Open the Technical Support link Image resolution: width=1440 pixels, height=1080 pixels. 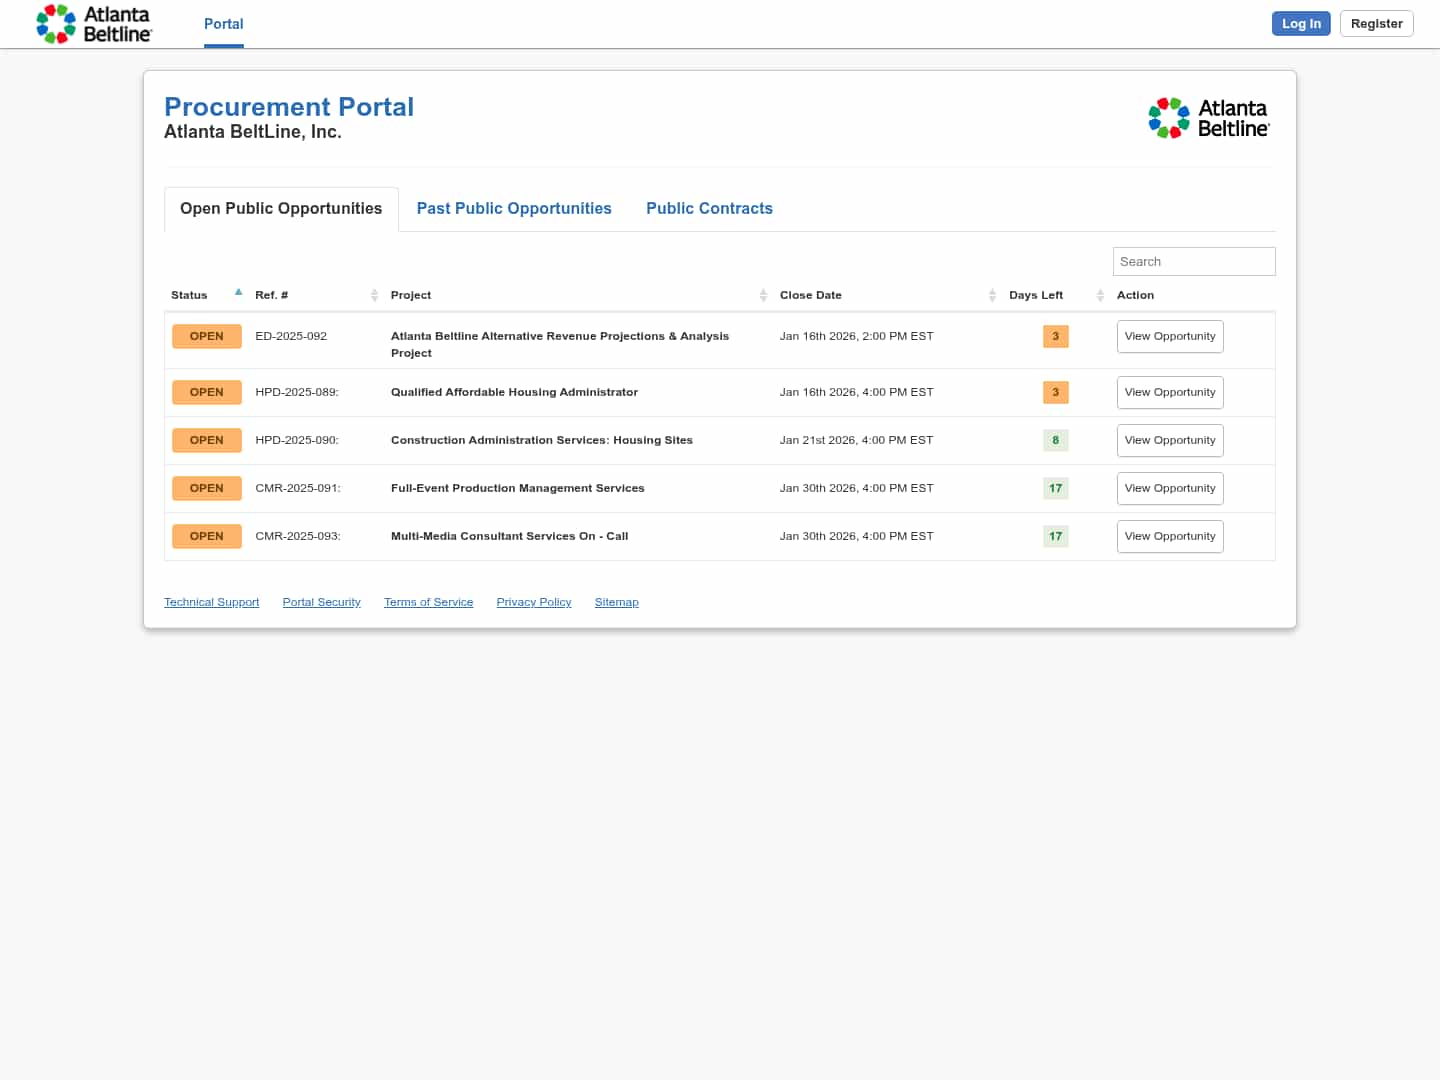click(211, 602)
